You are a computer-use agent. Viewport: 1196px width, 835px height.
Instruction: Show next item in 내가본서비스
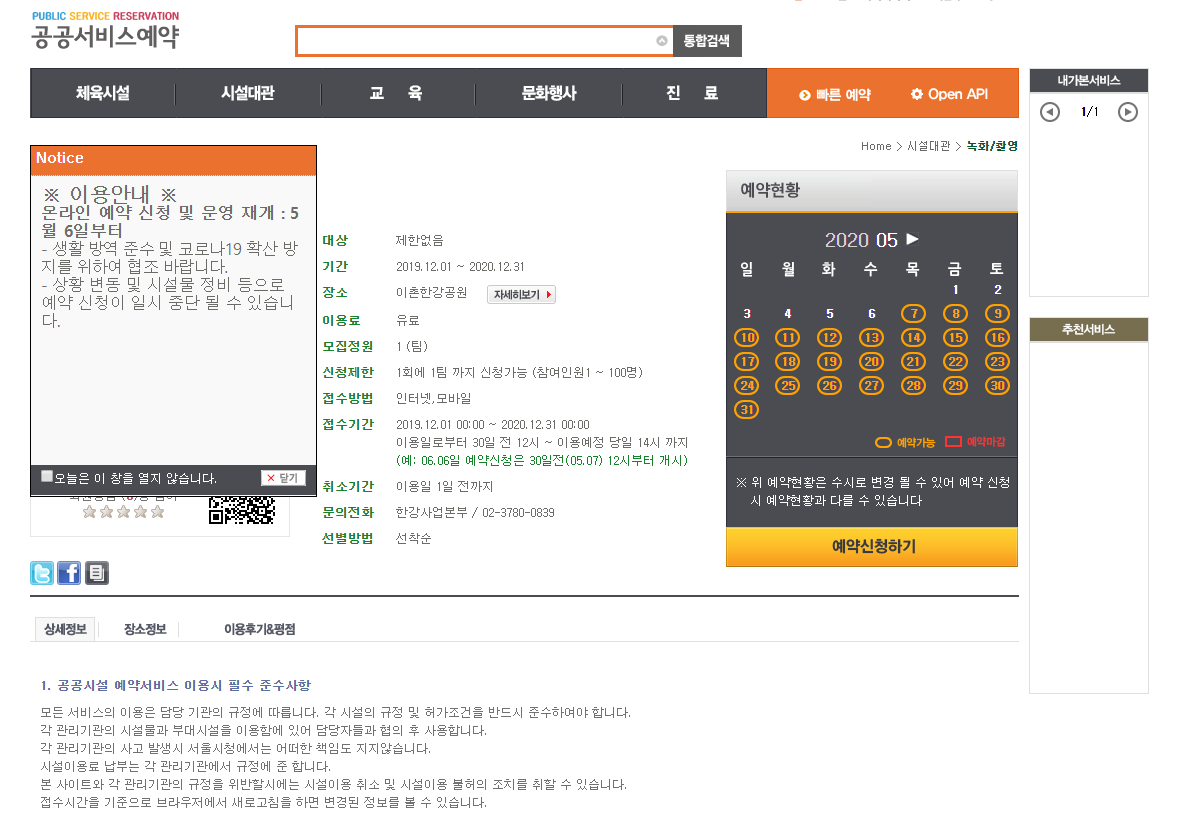pos(1128,112)
